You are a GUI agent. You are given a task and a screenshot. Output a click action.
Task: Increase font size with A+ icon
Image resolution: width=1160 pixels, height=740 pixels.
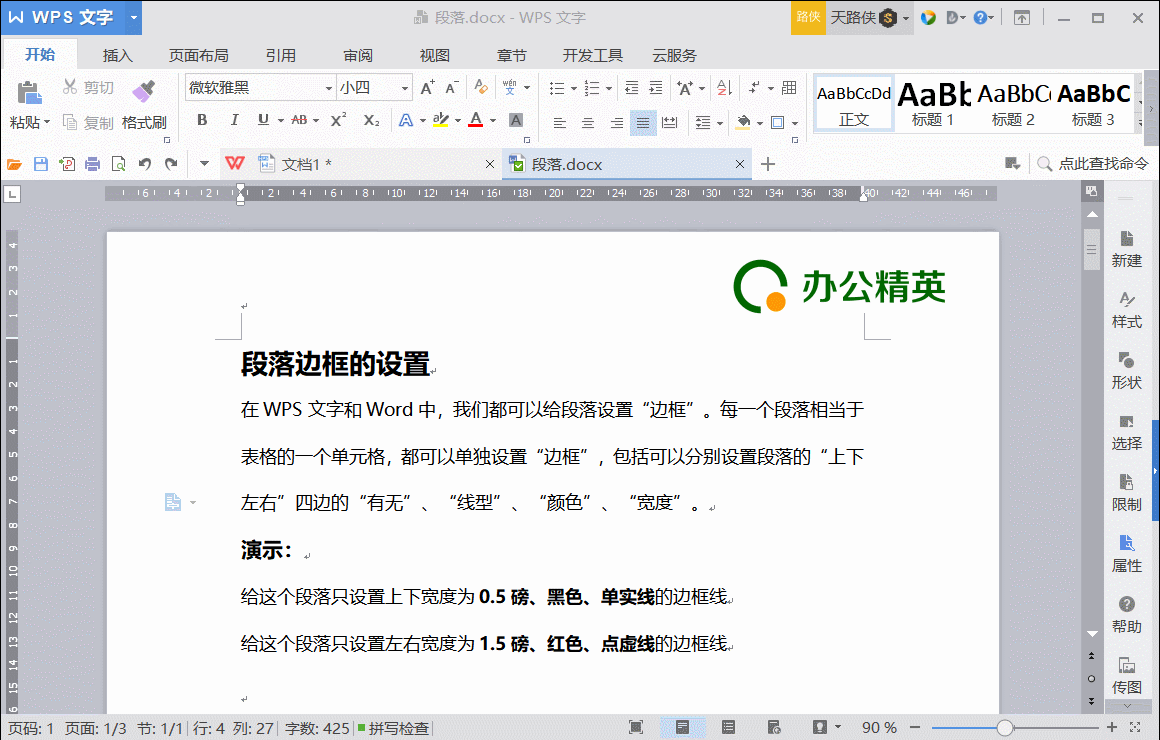(428, 87)
